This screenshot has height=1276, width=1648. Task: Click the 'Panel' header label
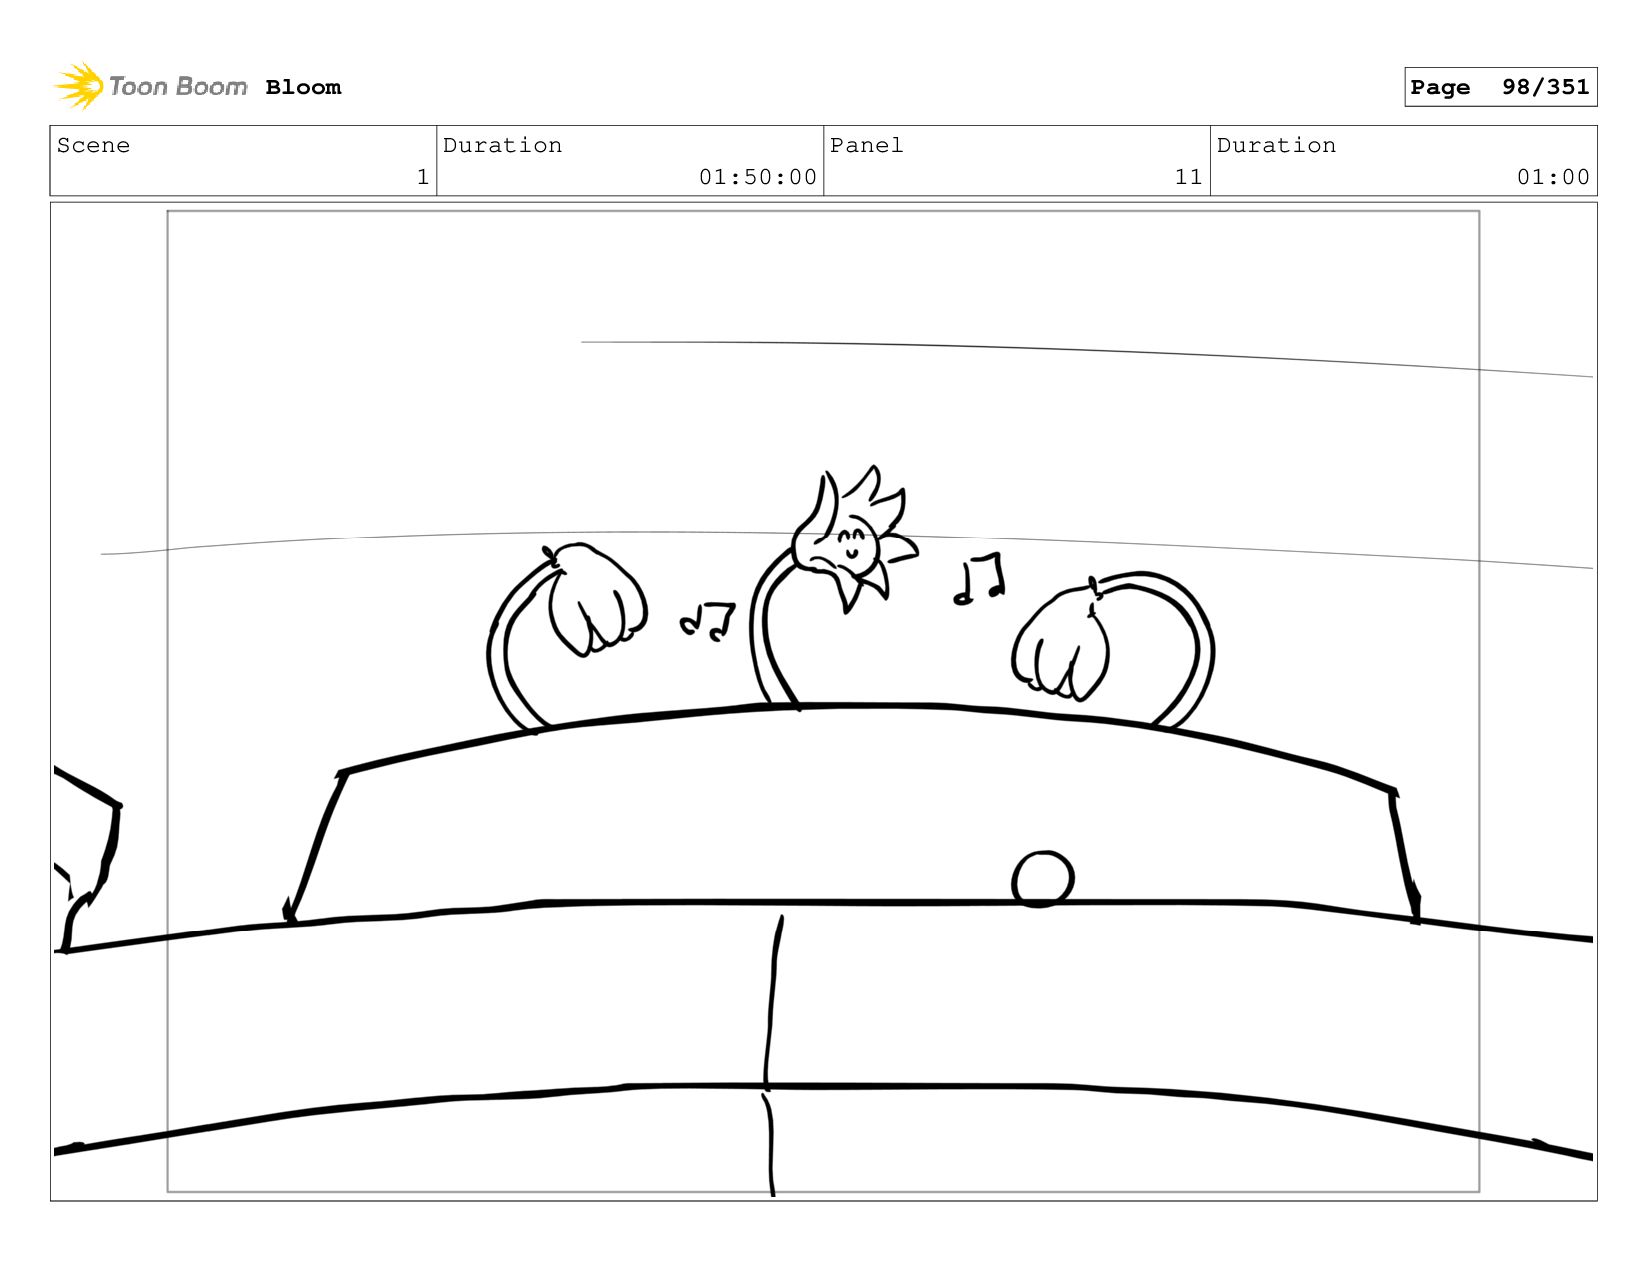[867, 145]
